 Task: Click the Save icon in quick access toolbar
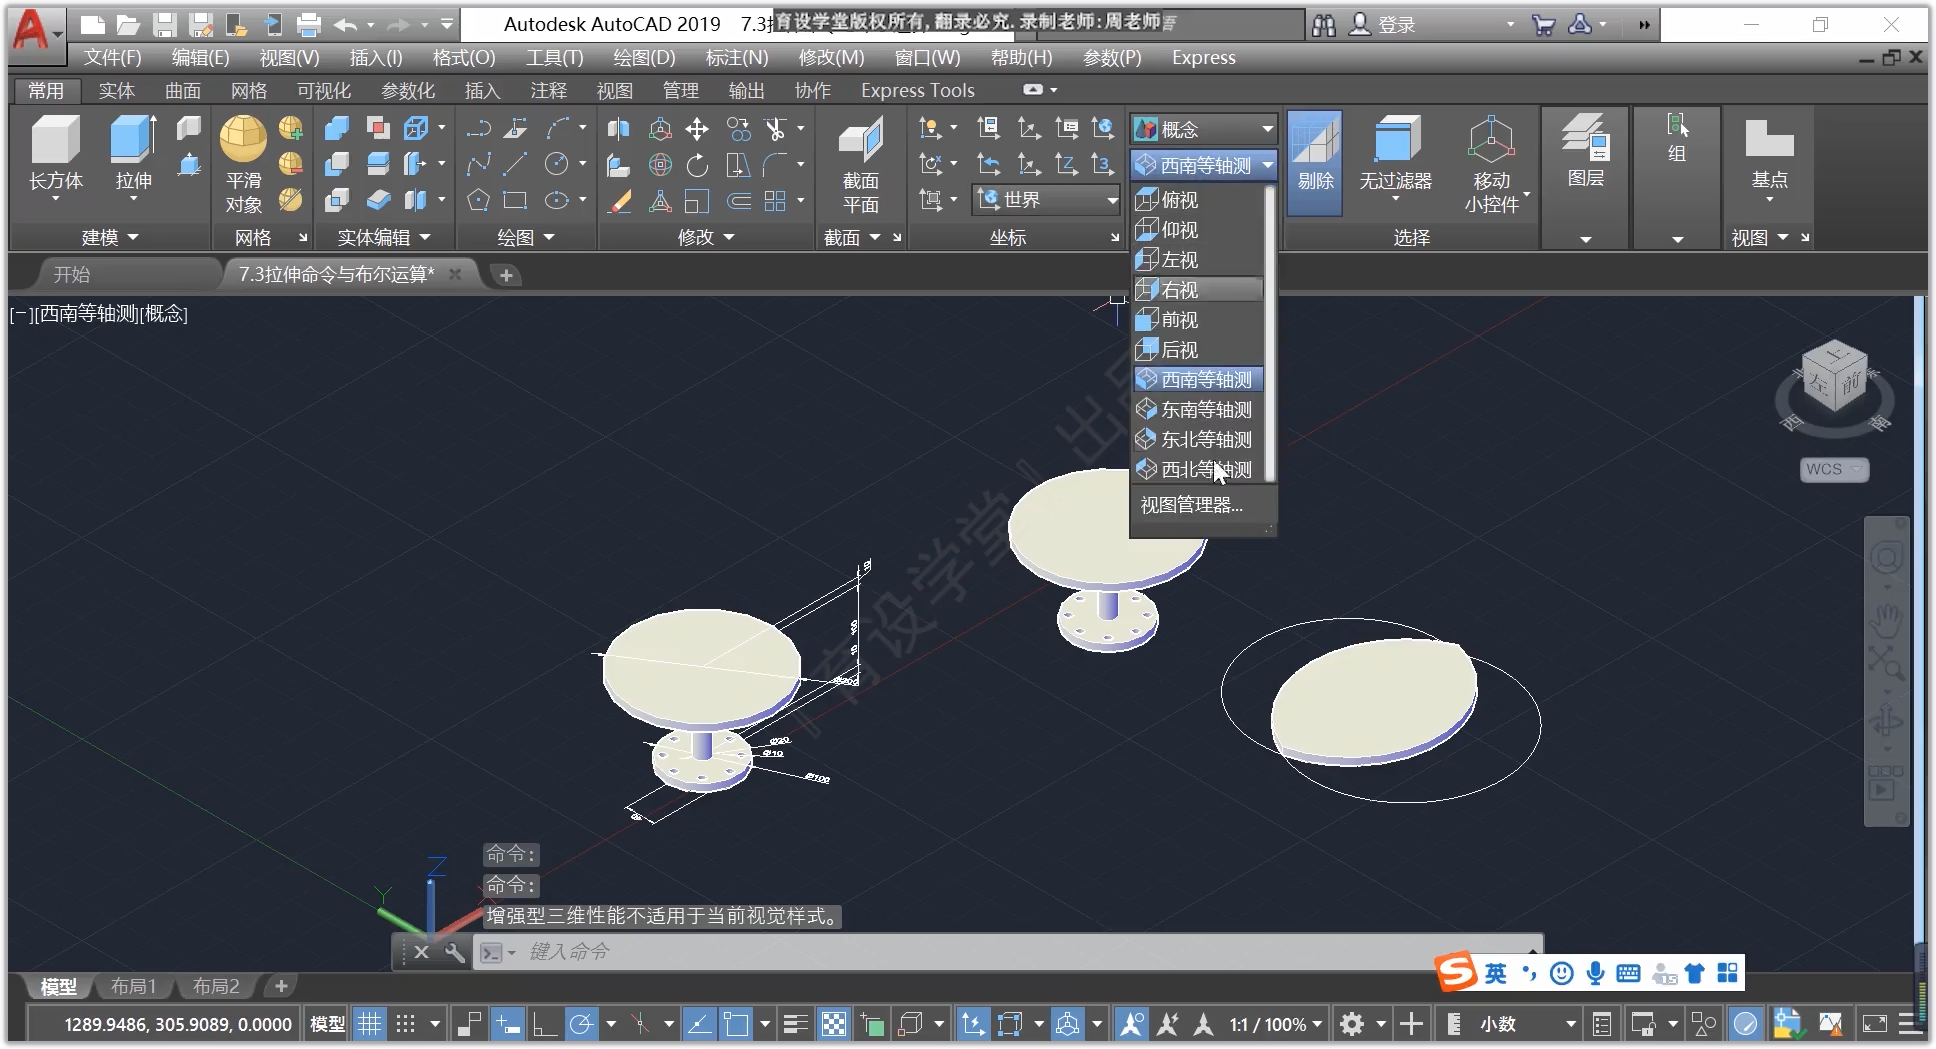pos(164,24)
